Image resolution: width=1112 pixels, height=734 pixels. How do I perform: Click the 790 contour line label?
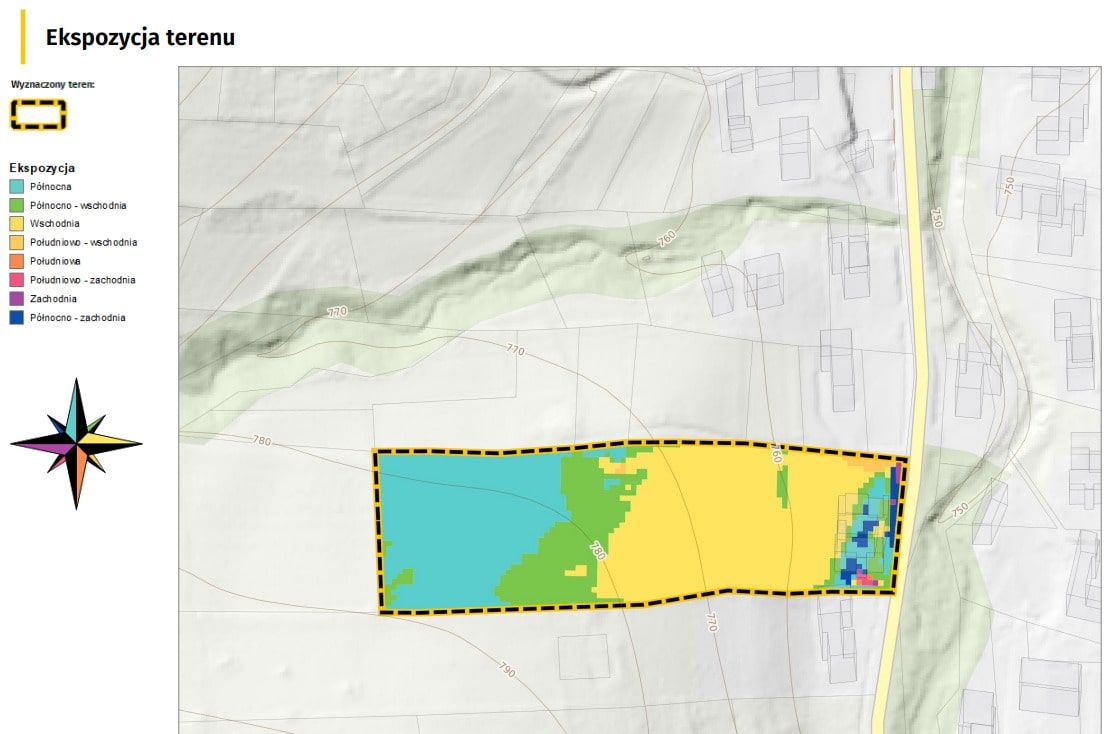click(506, 671)
